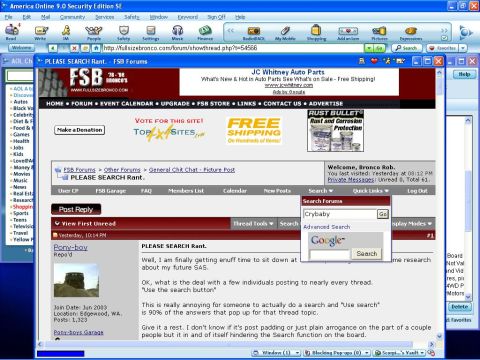Expand the Search forum menu

(320, 191)
